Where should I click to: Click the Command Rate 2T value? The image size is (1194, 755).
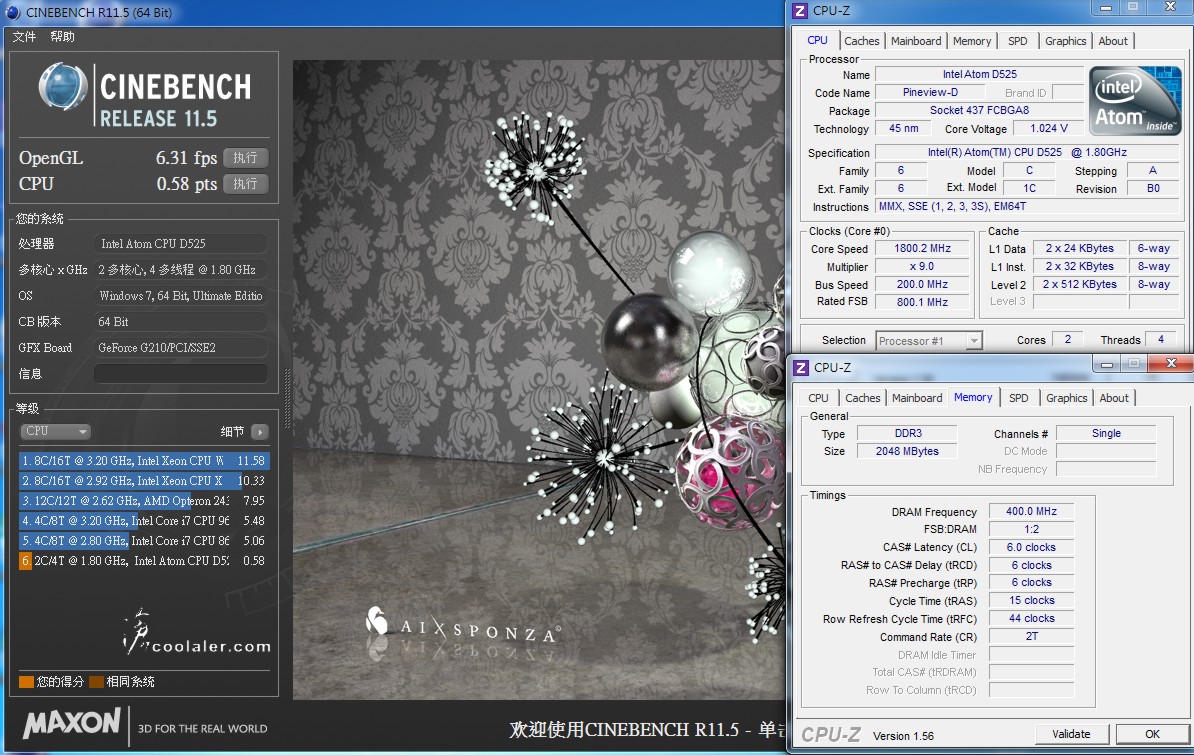[x=1031, y=636]
